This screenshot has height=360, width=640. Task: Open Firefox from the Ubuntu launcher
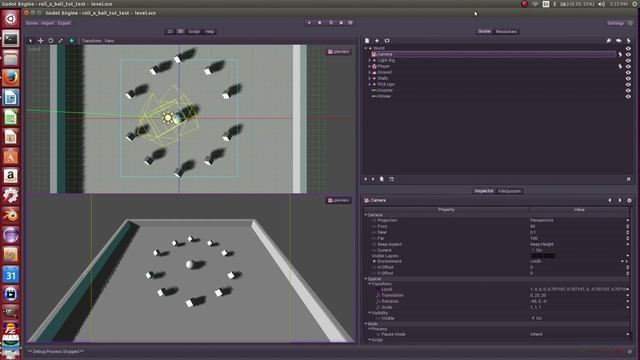click(11, 77)
